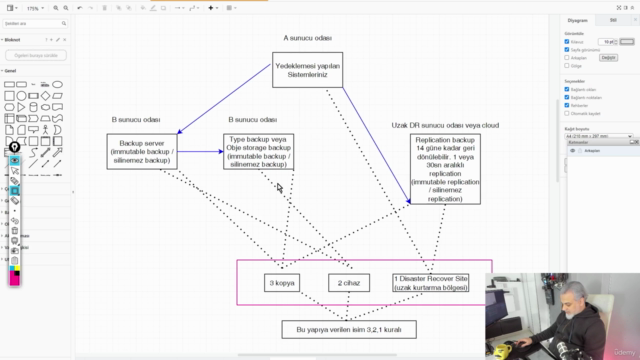Toggle the Sayfa görünümü checkbox
This screenshot has width=640, height=360.
(x=567, y=50)
